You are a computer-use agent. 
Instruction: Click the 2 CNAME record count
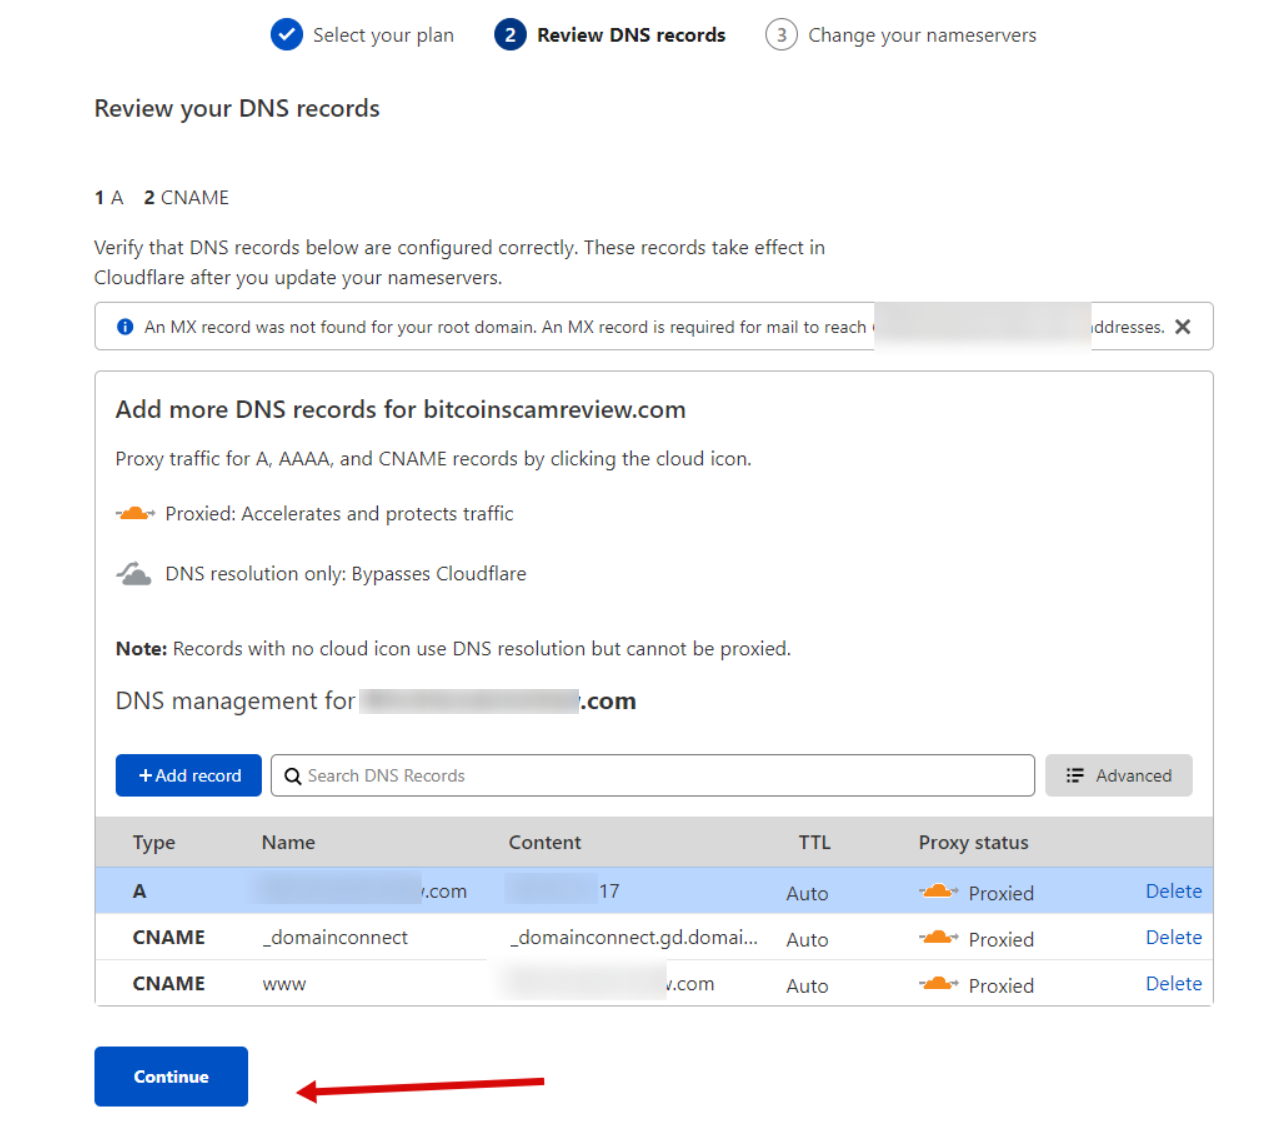pos(186,198)
